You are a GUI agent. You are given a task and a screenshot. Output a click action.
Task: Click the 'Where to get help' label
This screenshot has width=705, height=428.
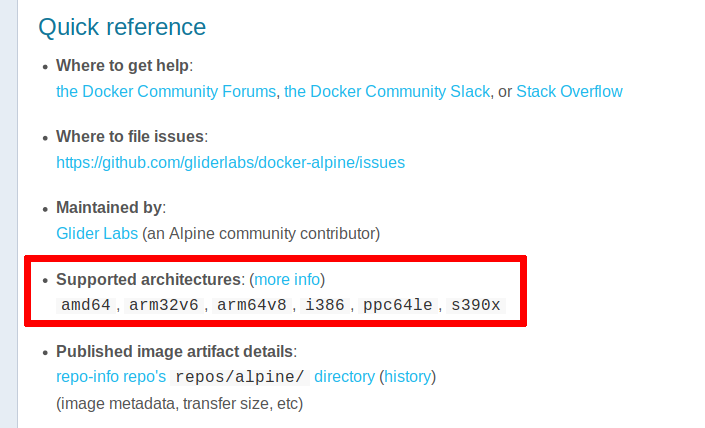tap(122, 66)
